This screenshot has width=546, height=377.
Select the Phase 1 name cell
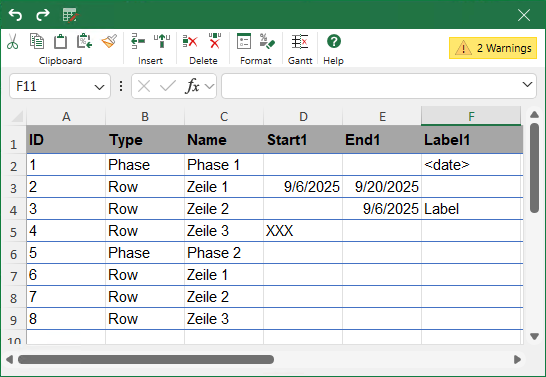[x=224, y=165]
